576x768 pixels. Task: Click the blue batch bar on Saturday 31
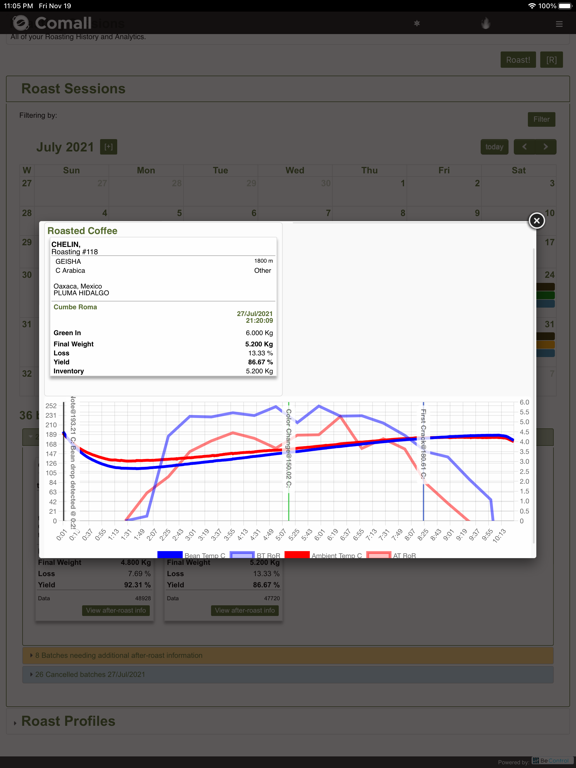[x=546, y=353]
